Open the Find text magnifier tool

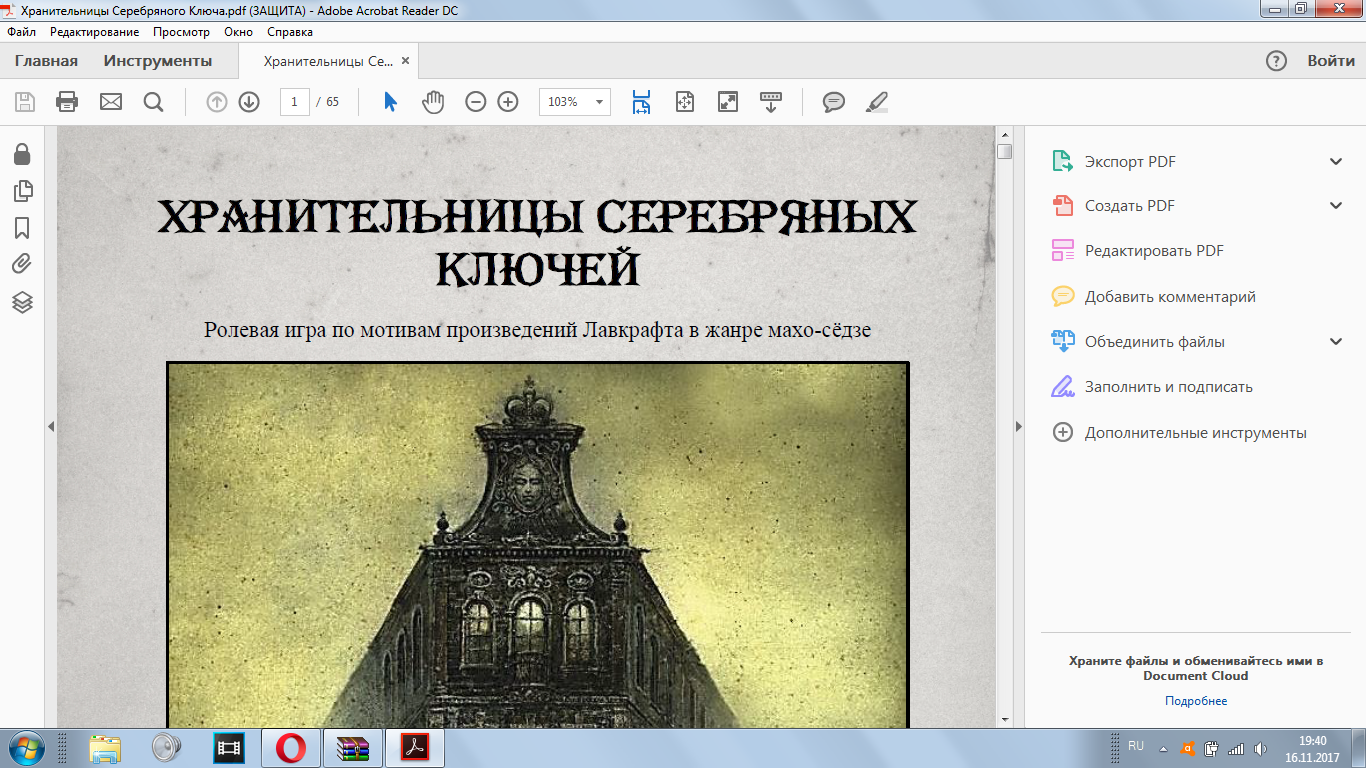click(x=153, y=102)
